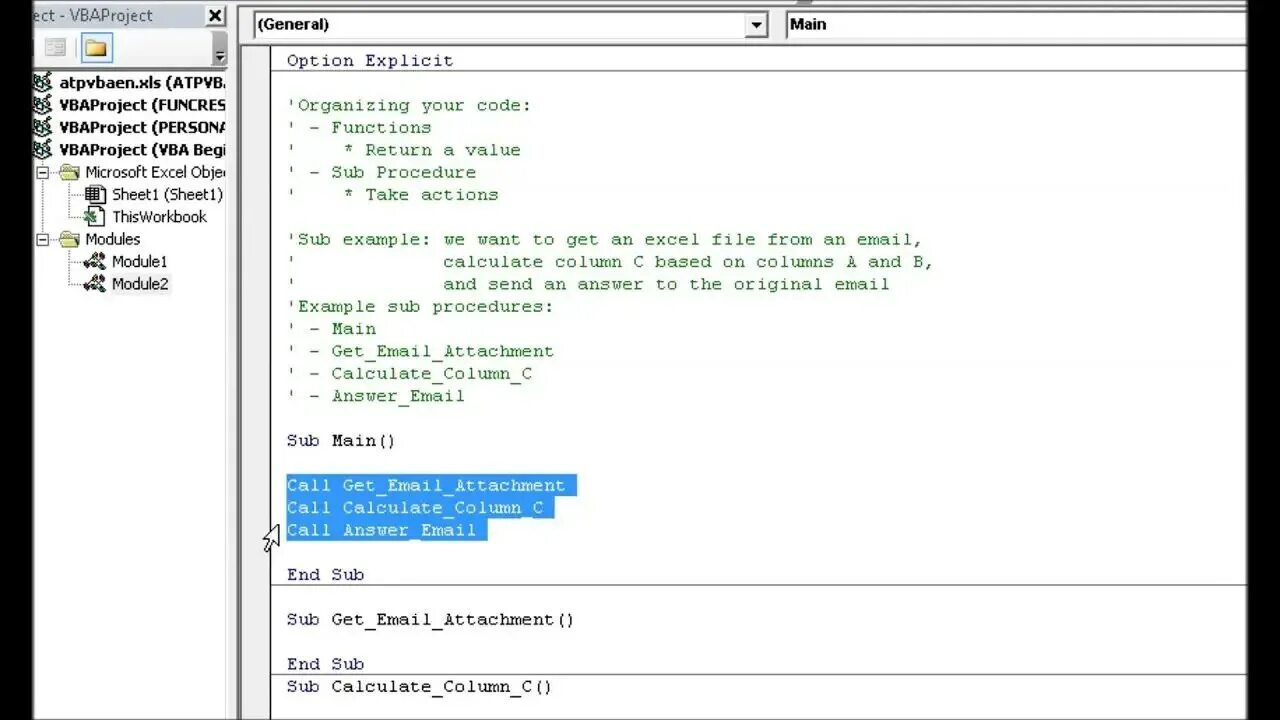
Task: Toggle Folders in the Project Explorer toolbar
Action: (x=96, y=47)
